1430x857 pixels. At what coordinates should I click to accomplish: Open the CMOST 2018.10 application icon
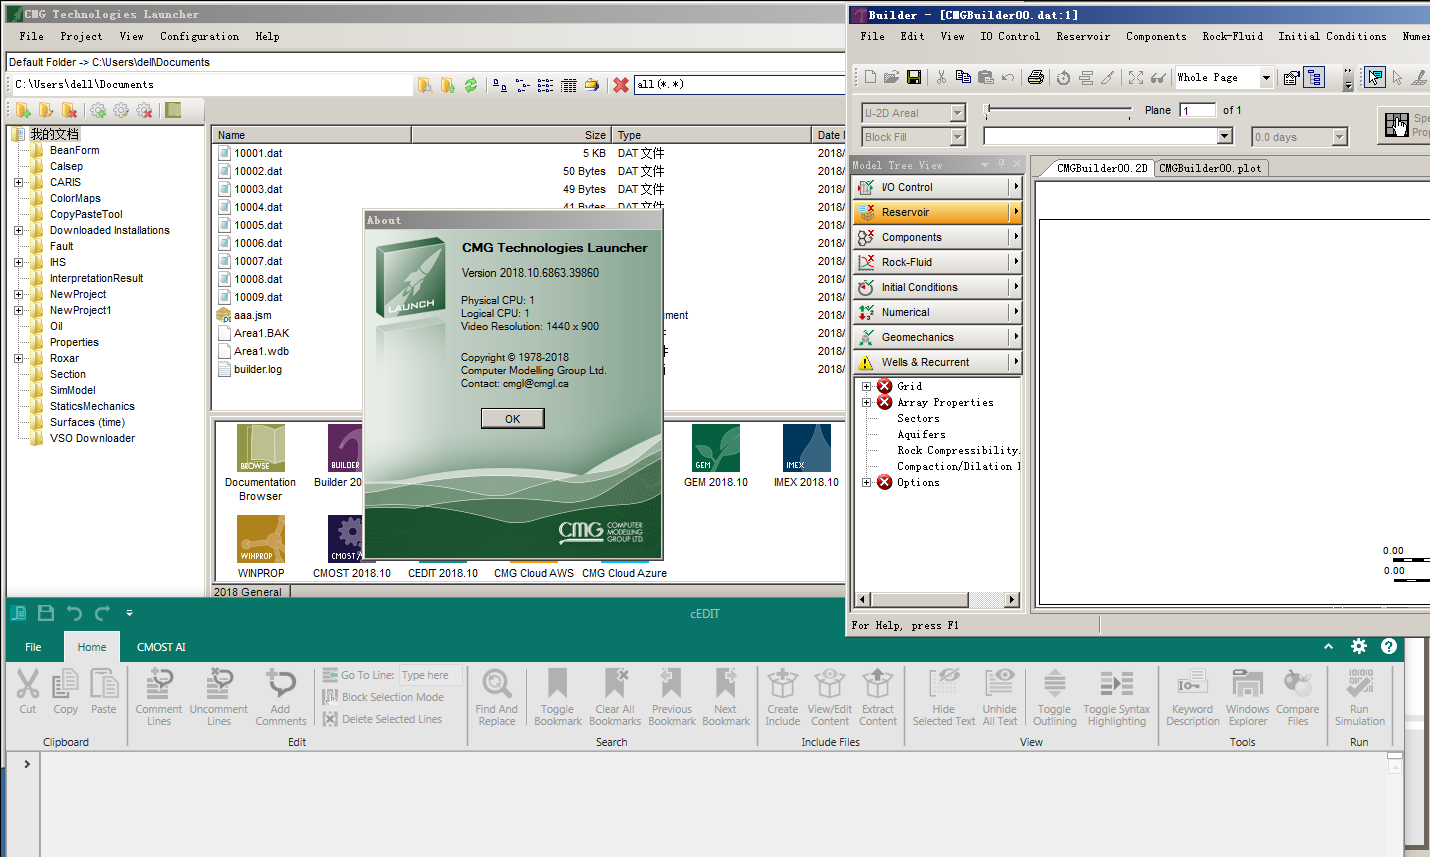(346, 540)
